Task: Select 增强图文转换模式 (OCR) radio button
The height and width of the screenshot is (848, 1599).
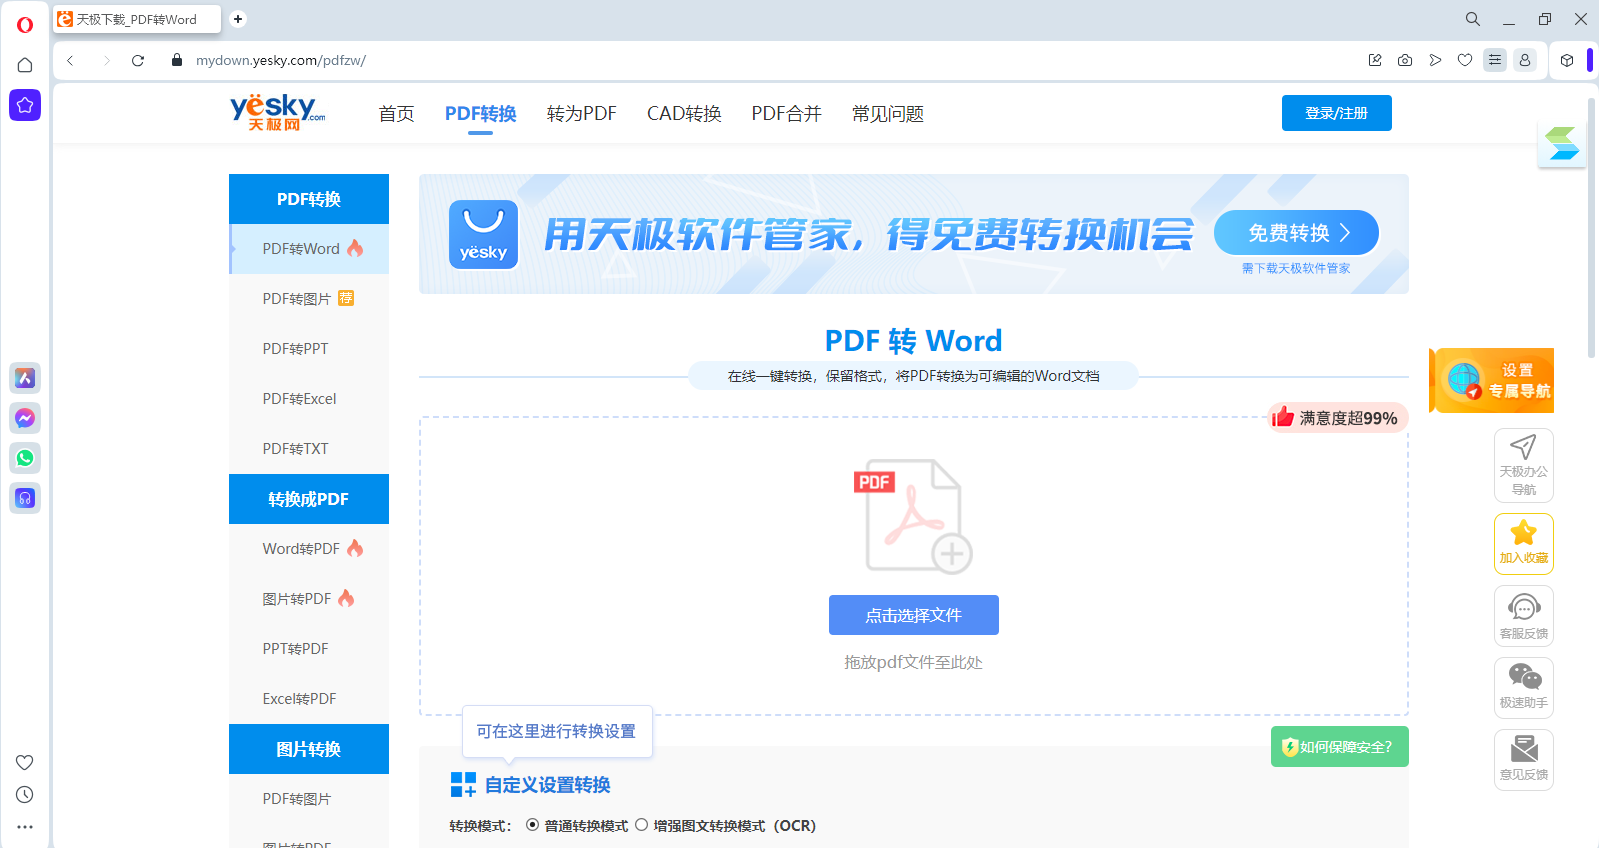Action: [x=641, y=825]
